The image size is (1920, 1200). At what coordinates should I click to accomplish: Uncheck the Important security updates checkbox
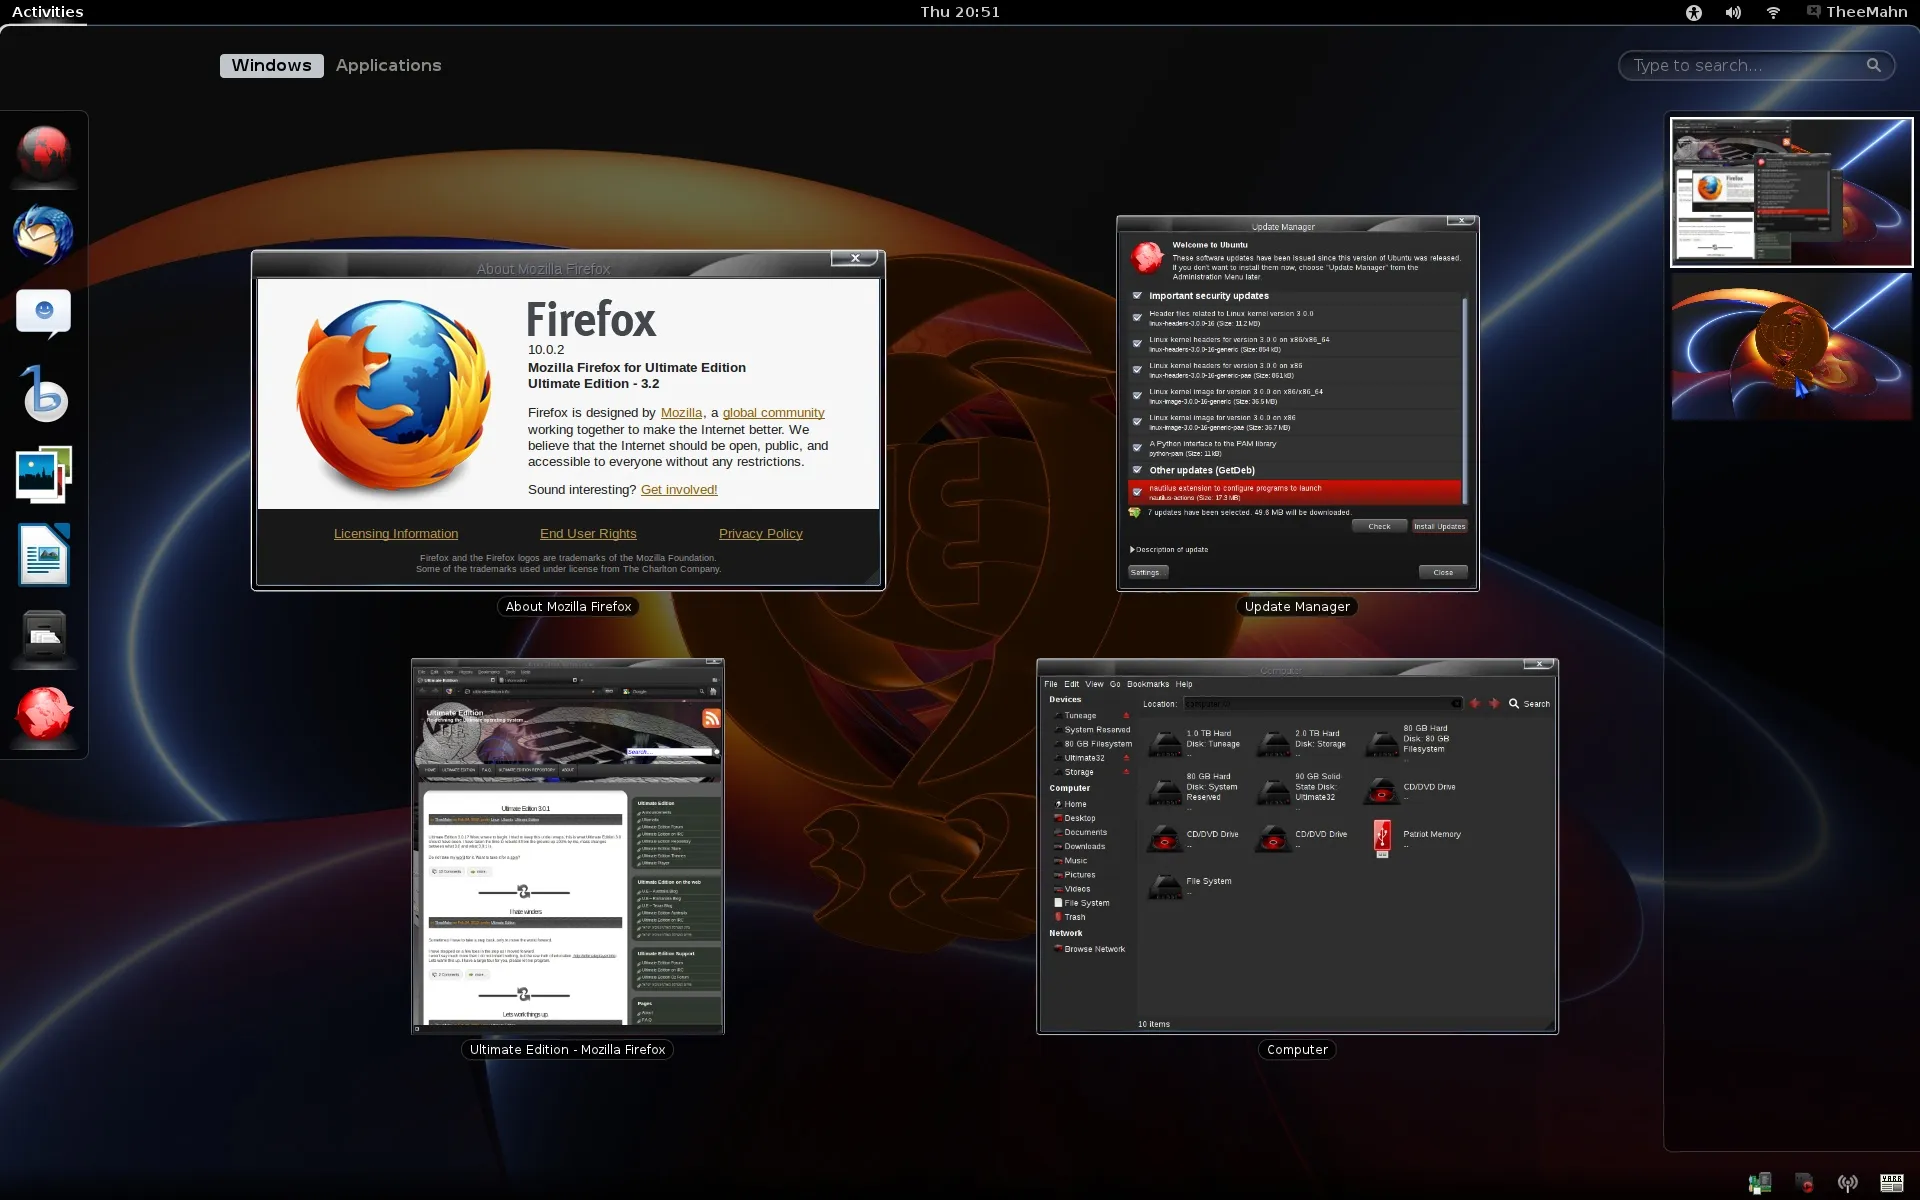(1137, 296)
